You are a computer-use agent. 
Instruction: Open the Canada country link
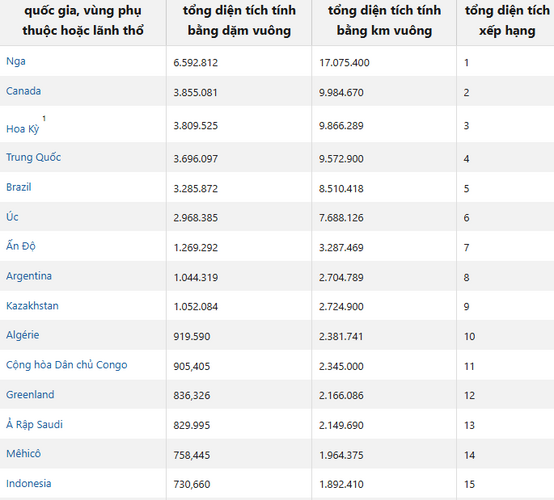[23, 91]
